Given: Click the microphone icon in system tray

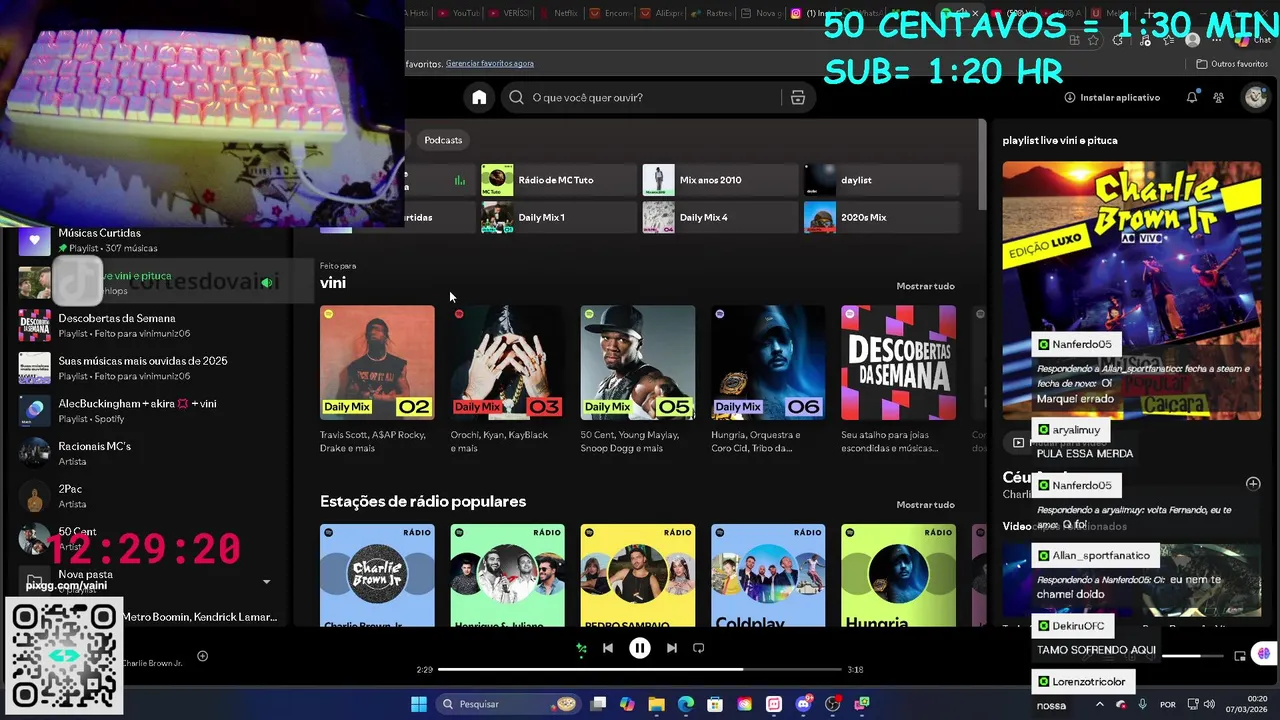Looking at the screenshot, I should 1142,704.
